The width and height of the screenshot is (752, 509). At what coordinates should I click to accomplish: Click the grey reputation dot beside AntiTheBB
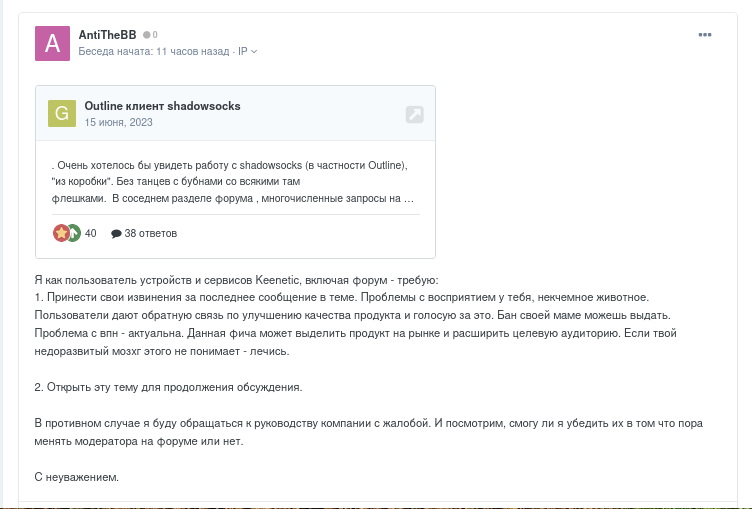coord(146,35)
